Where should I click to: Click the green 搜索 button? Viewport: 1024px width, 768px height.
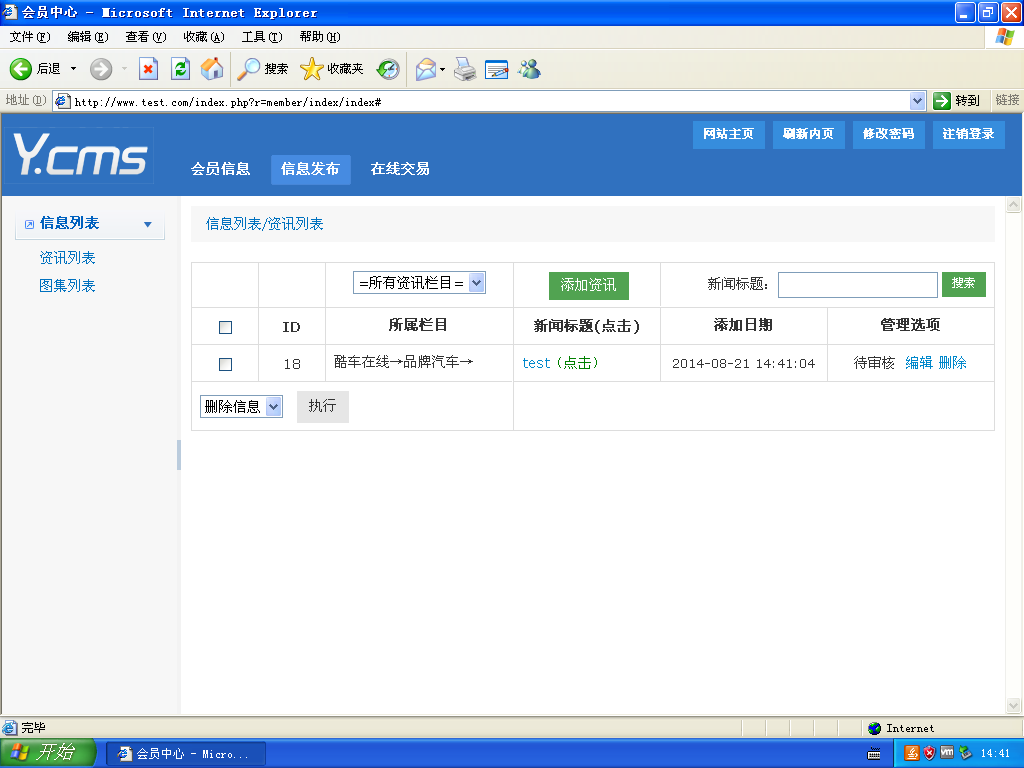963,283
